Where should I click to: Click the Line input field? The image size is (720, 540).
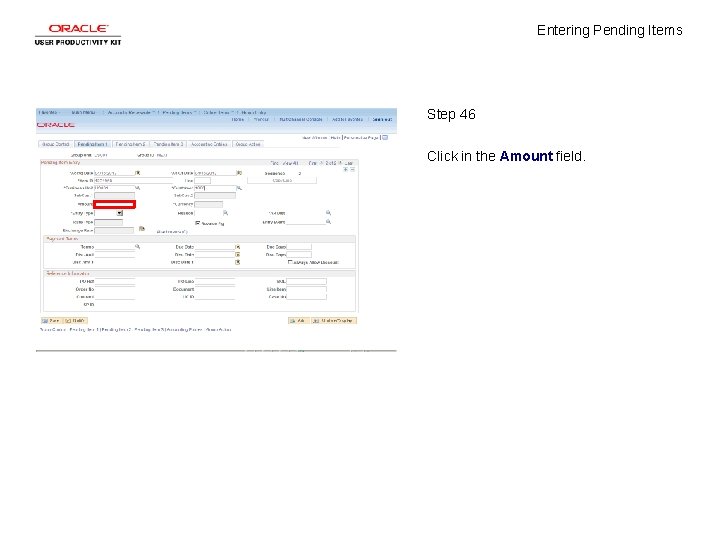coord(202,180)
